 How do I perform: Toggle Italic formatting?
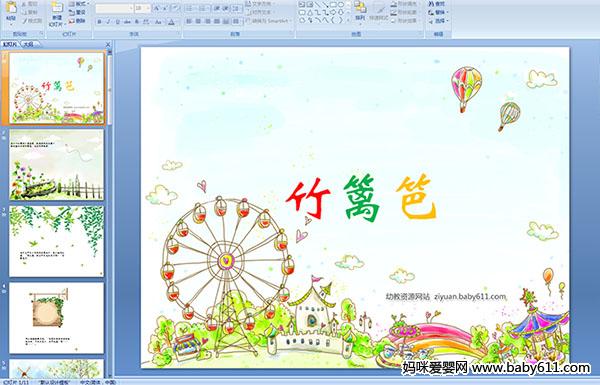pos(108,22)
